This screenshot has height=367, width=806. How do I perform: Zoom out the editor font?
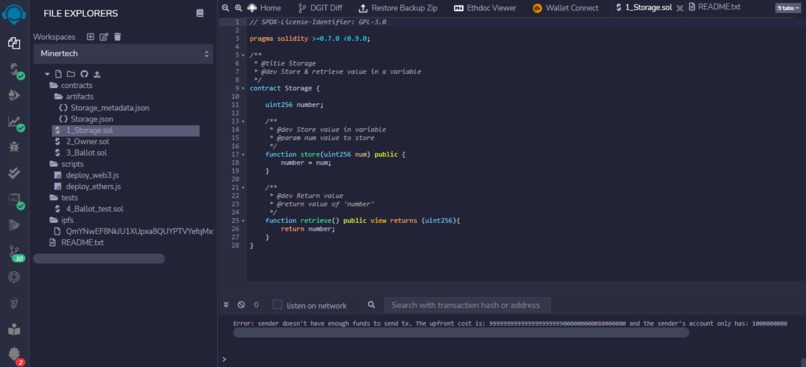225,8
